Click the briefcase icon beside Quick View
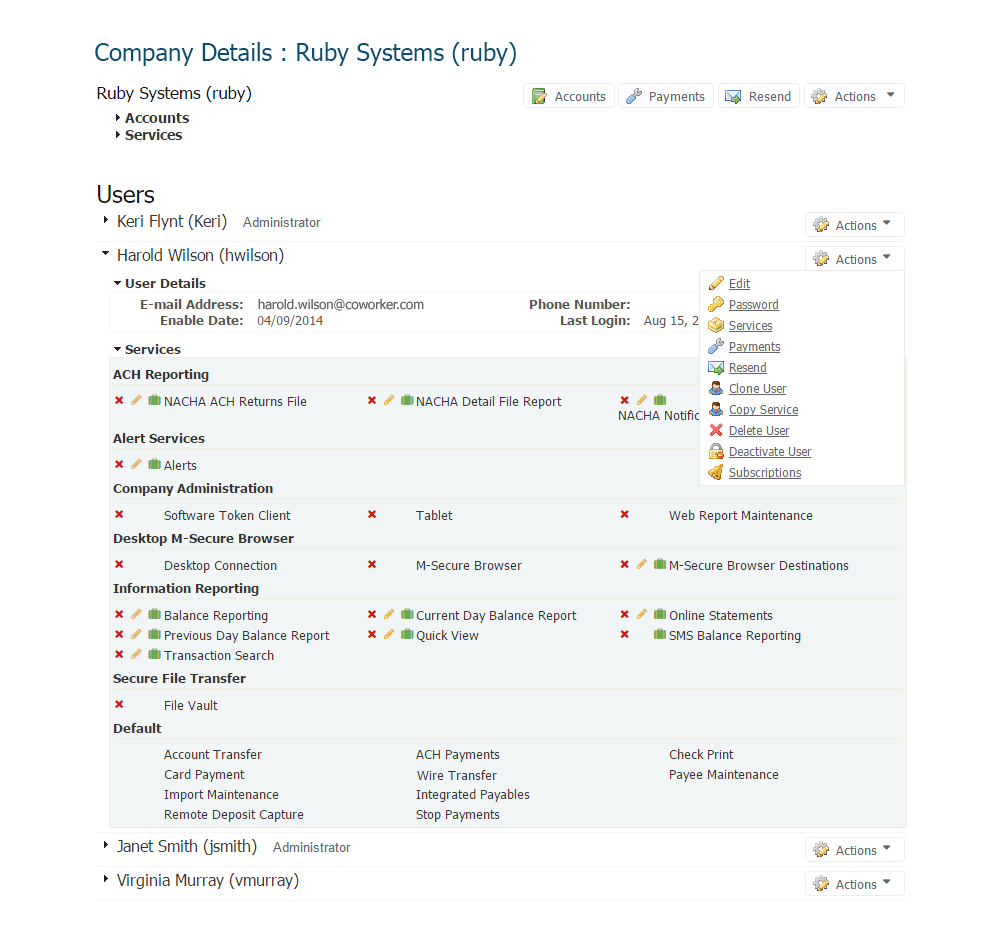1000x932 pixels. point(407,635)
